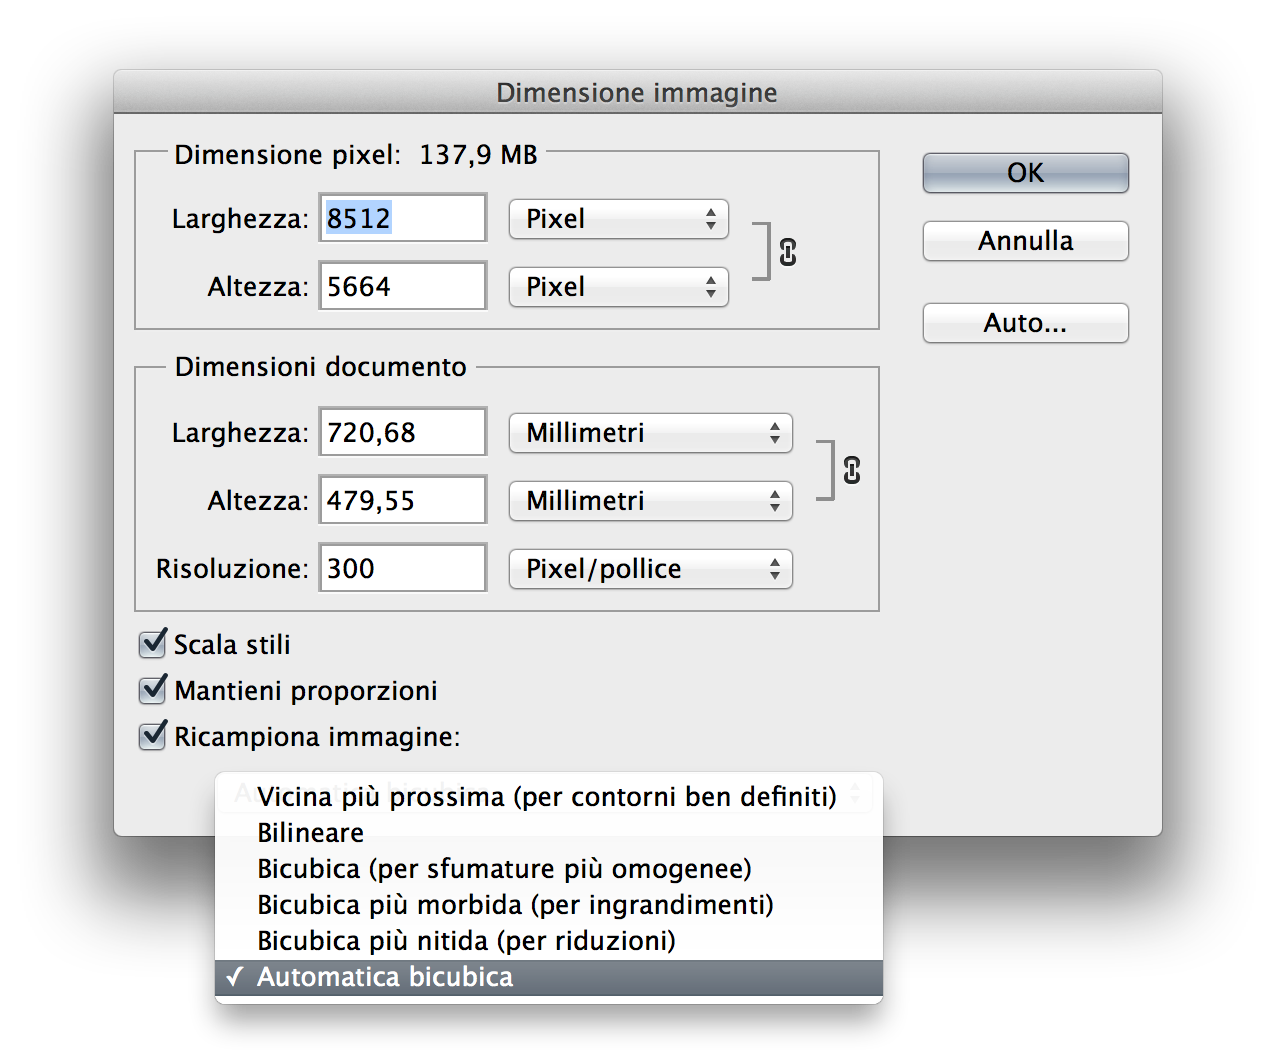Open the Auto... settings
The width and height of the screenshot is (1276, 1051).
pos(1024,322)
